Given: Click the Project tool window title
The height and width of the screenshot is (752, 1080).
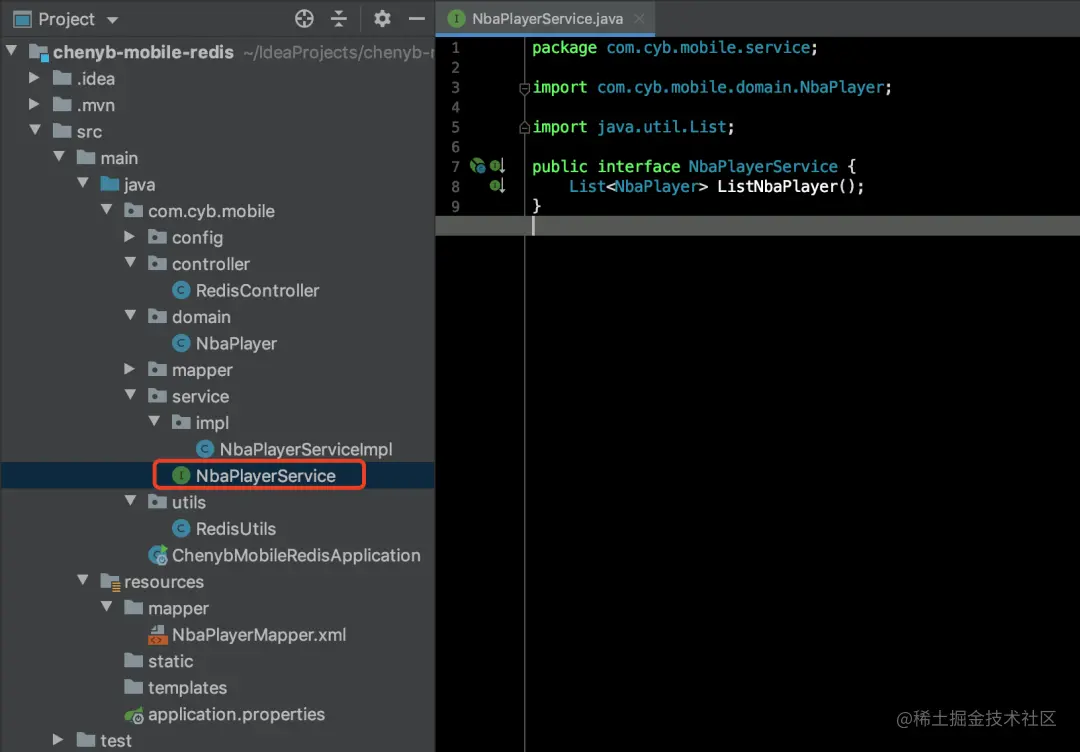Looking at the screenshot, I should tap(66, 19).
